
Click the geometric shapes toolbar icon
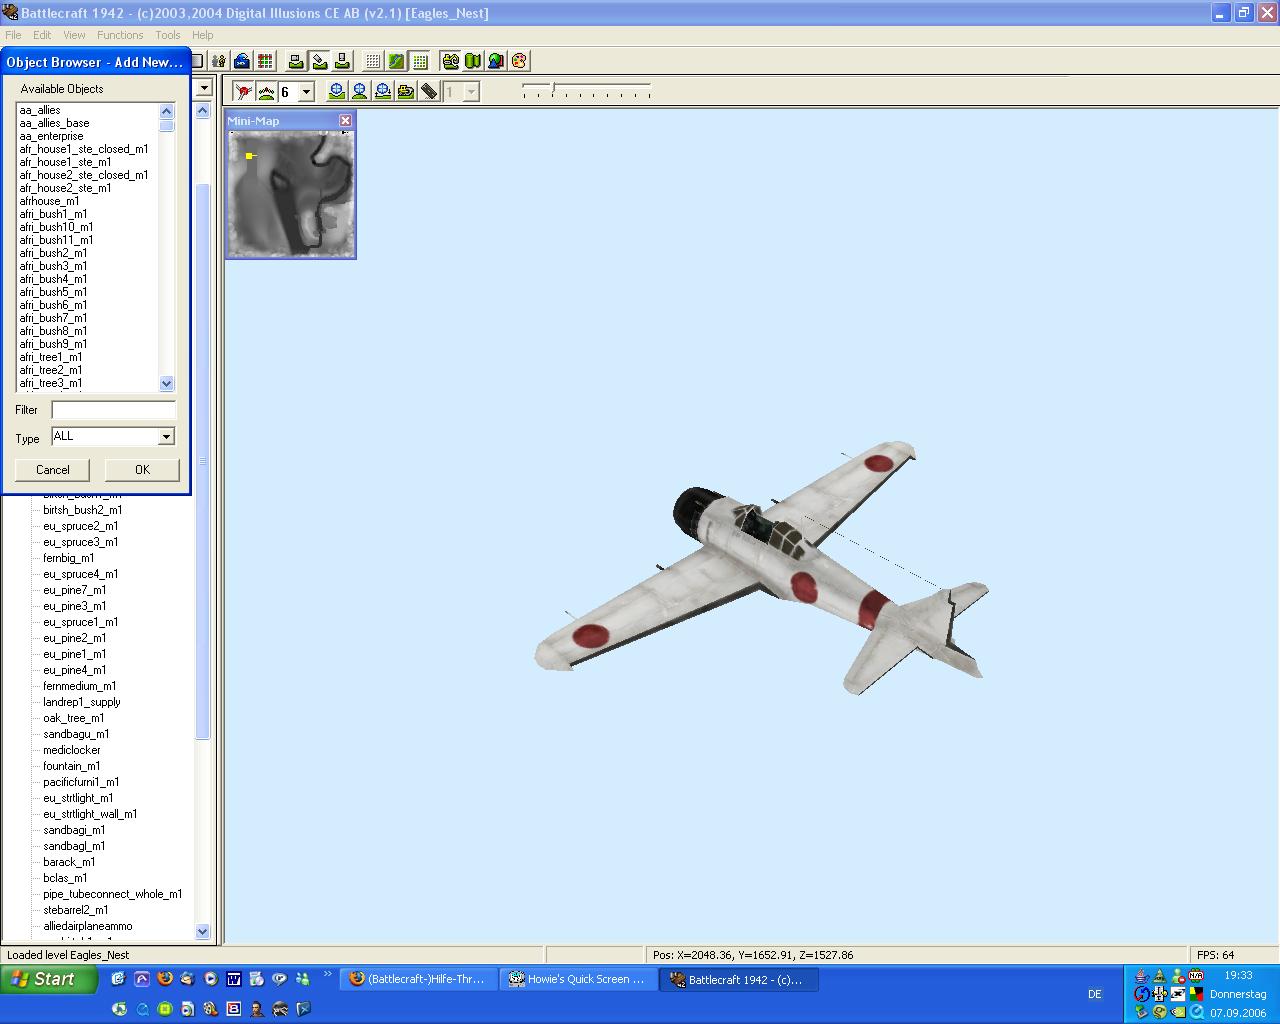pyautogui.click(x=496, y=61)
